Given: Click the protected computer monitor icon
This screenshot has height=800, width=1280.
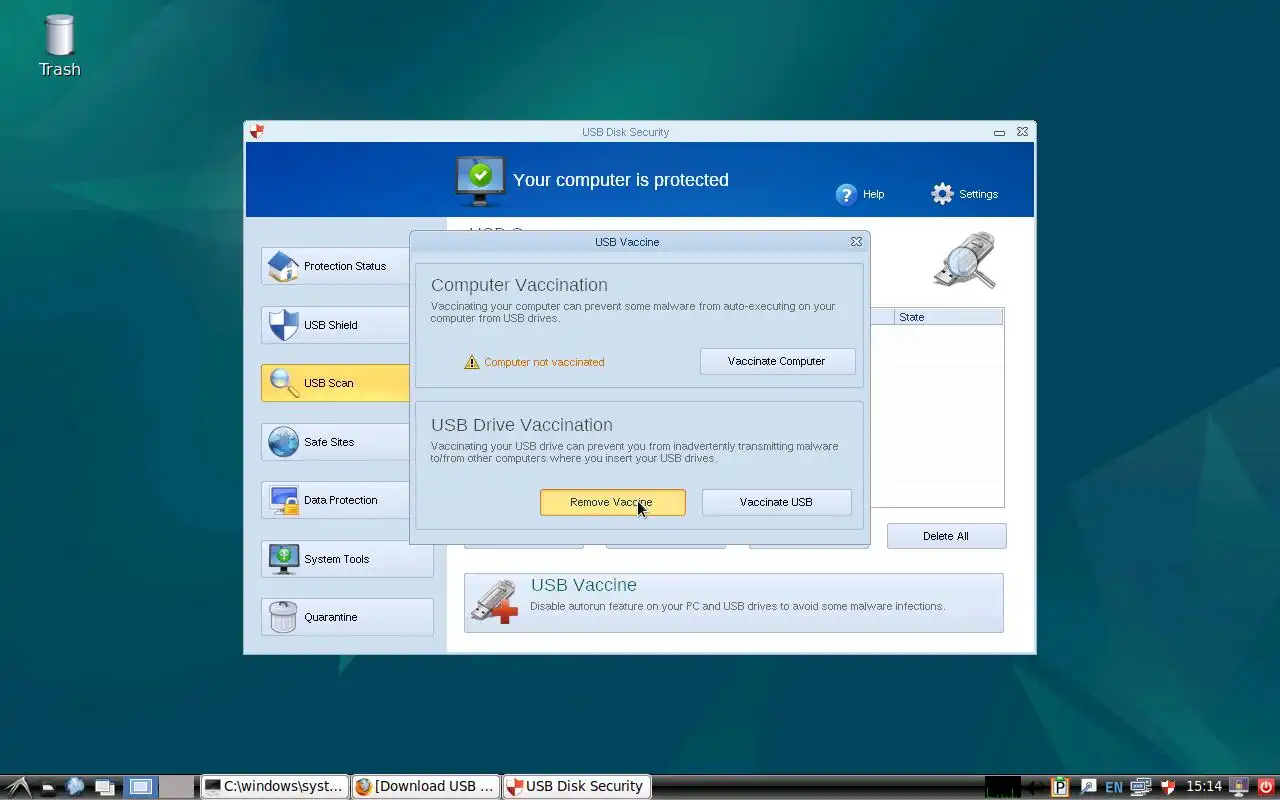Looking at the screenshot, I should pyautogui.click(x=480, y=181).
